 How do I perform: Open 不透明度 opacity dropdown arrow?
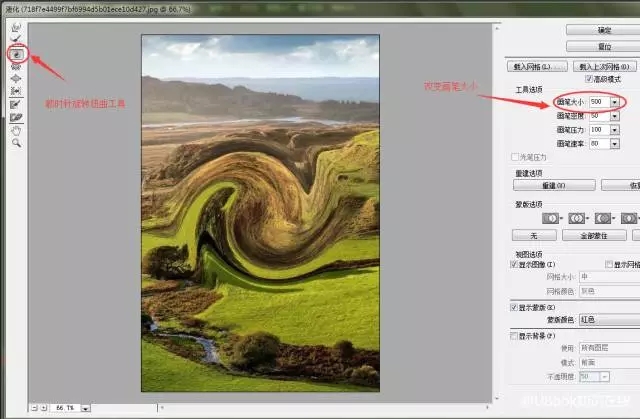pyautogui.click(x=604, y=377)
